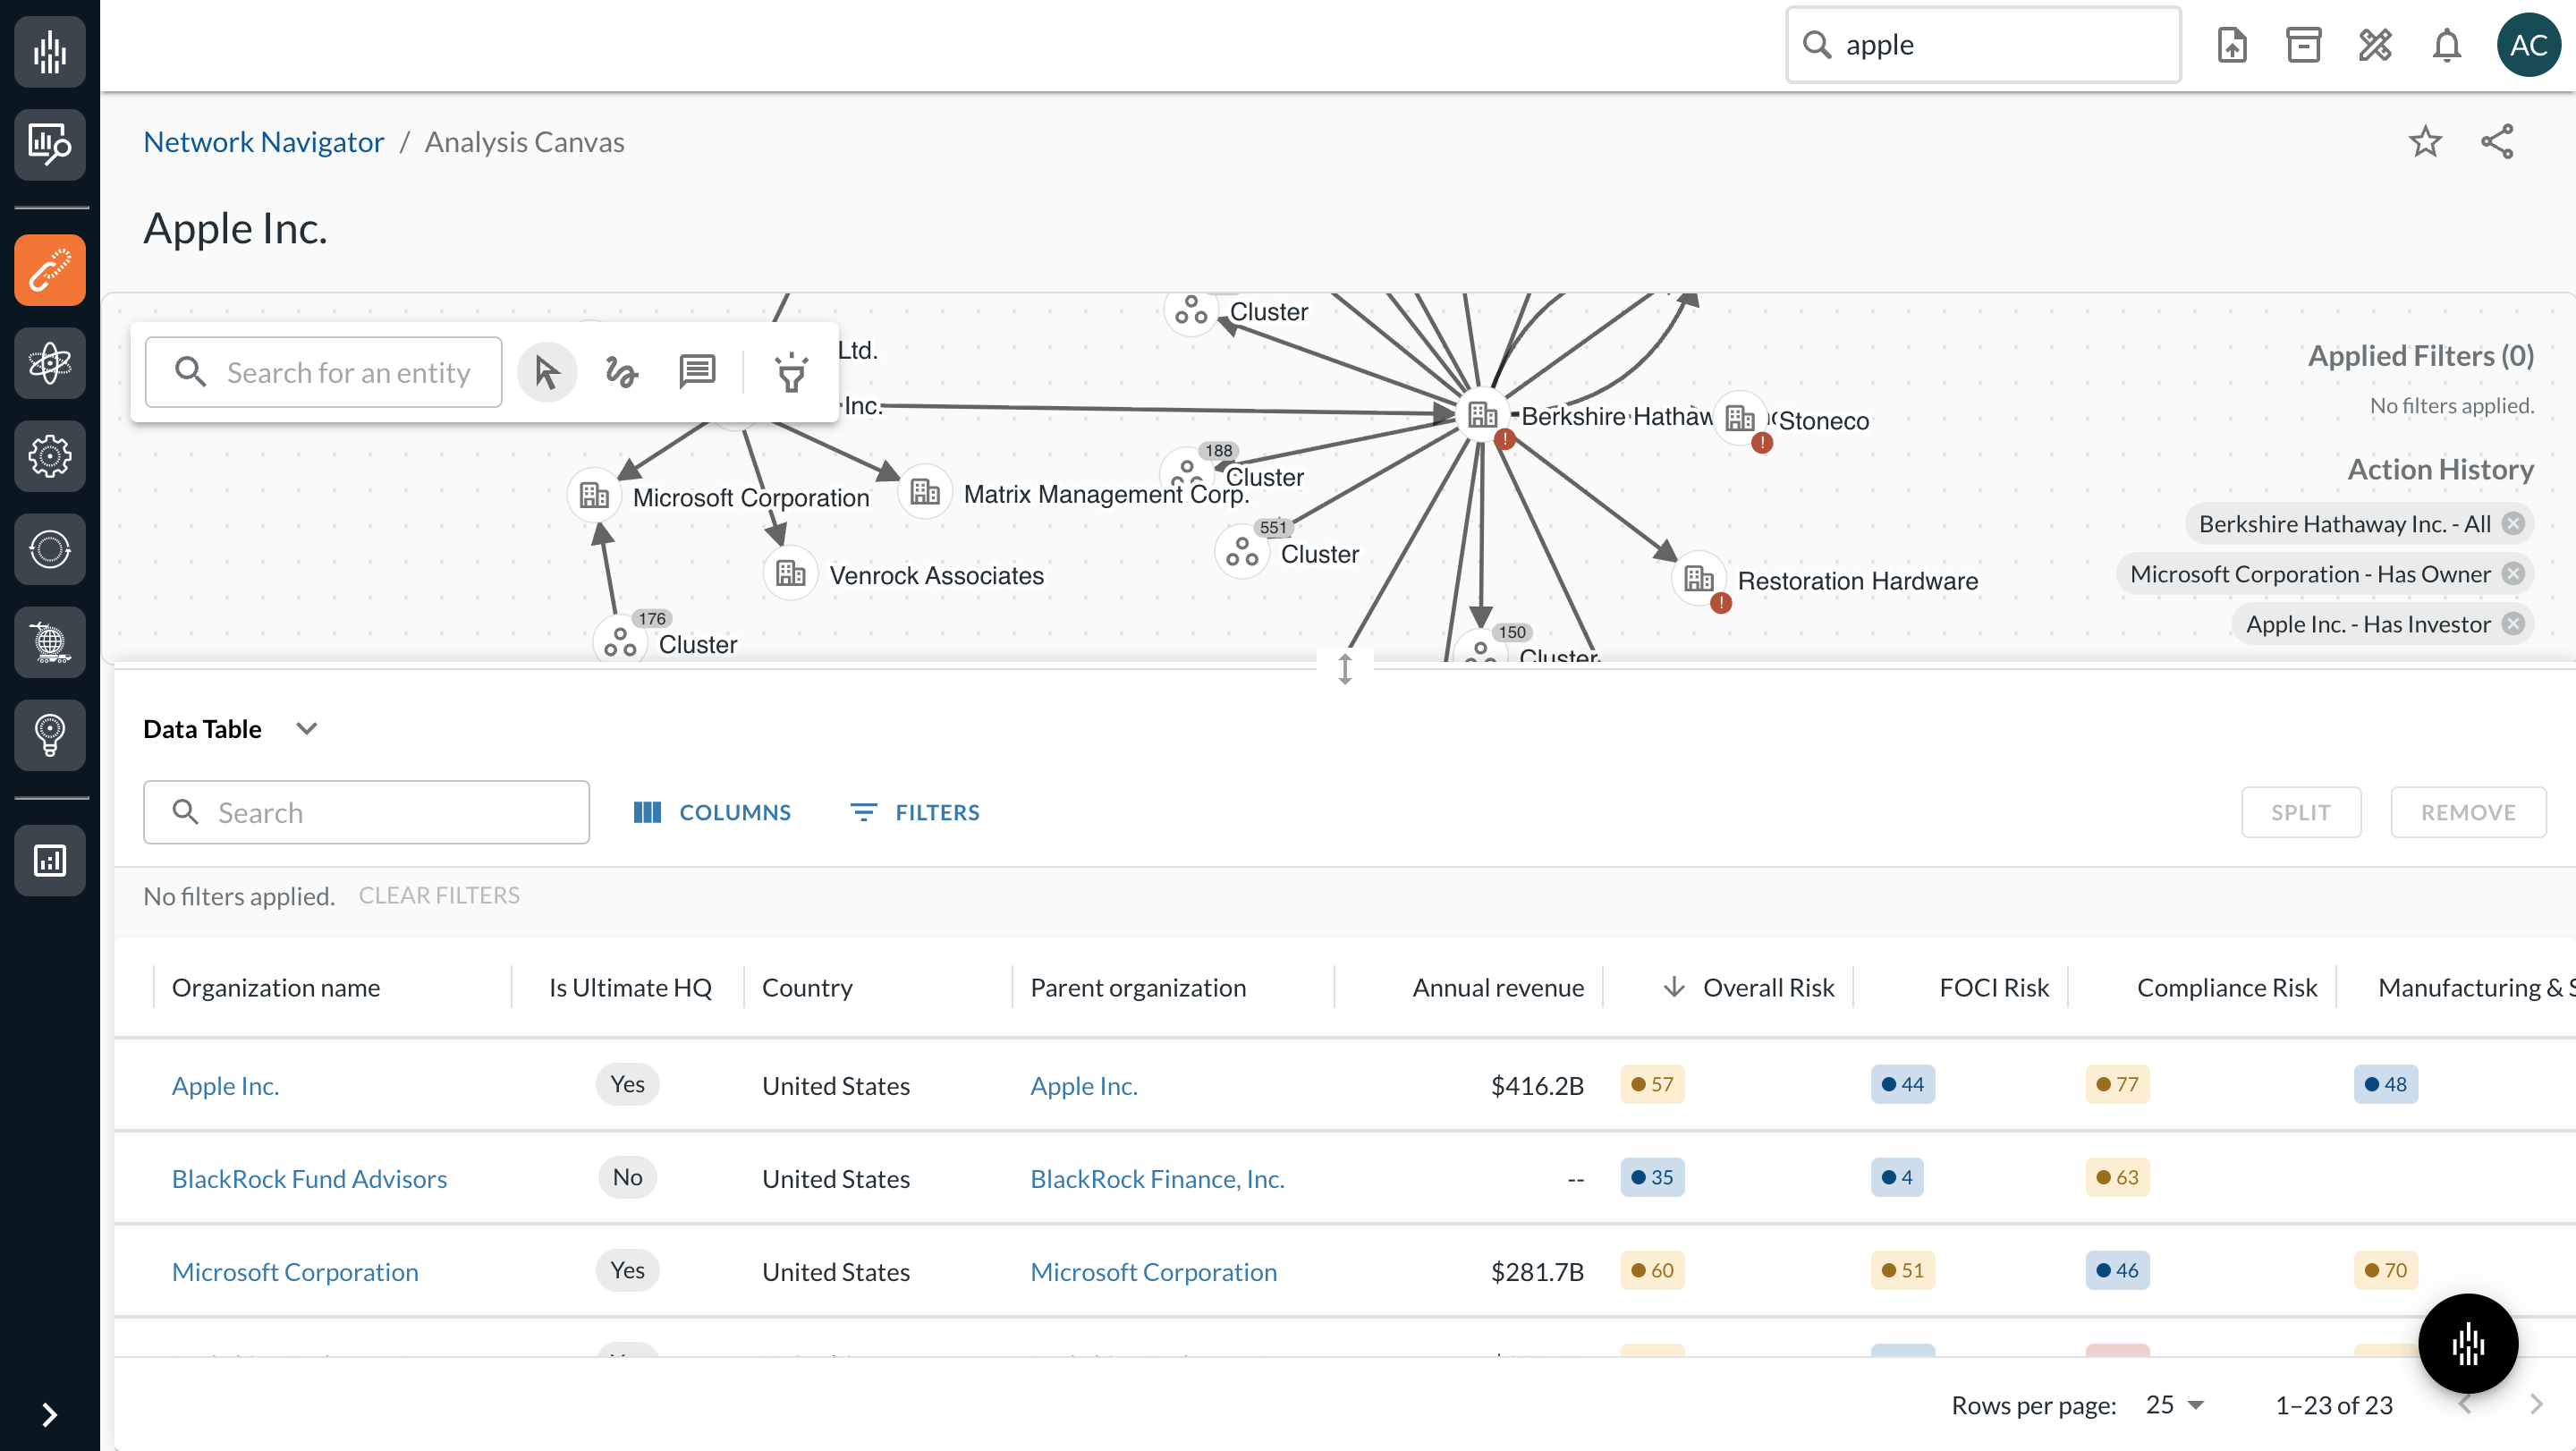Open the Rows per page dropdown
The image size is (2576, 1451).
(x=2174, y=1405)
